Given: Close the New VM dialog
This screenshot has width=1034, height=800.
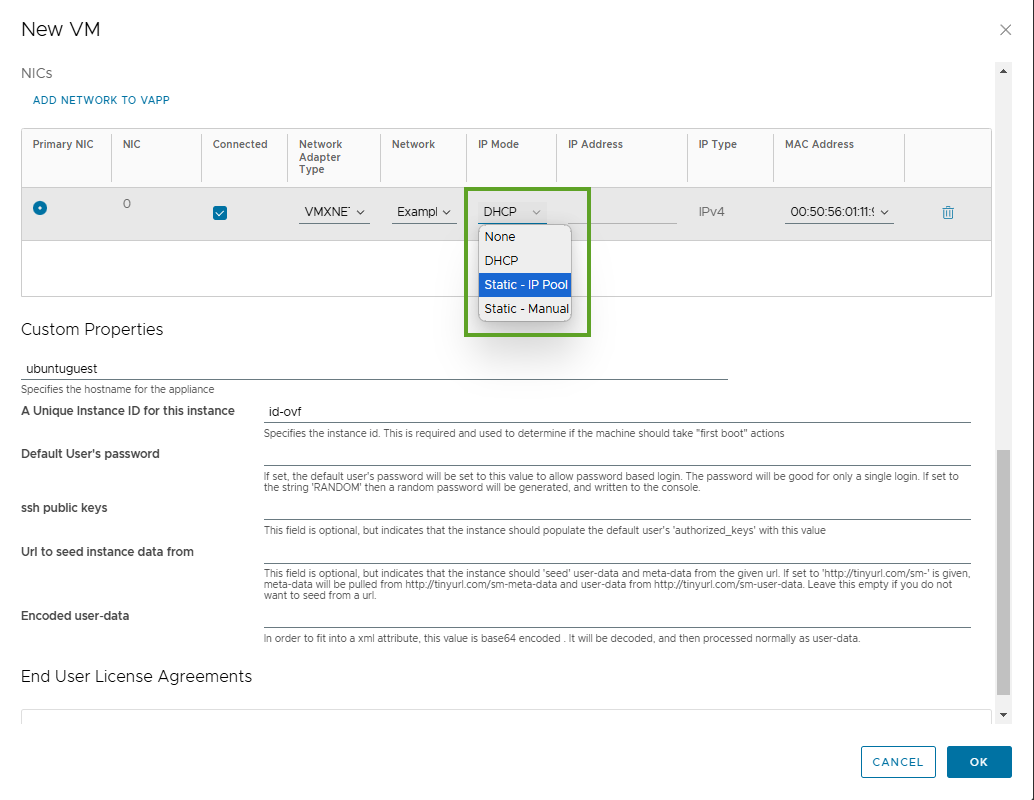Looking at the screenshot, I should pyautogui.click(x=1005, y=30).
